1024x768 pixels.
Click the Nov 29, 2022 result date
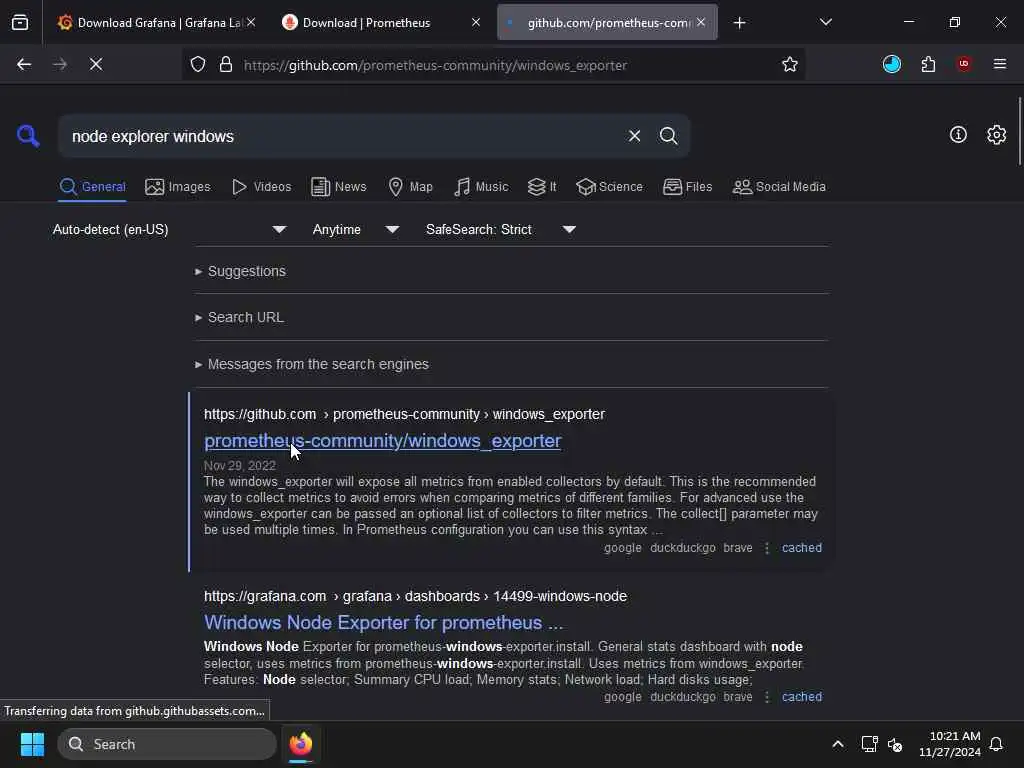coord(240,466)
